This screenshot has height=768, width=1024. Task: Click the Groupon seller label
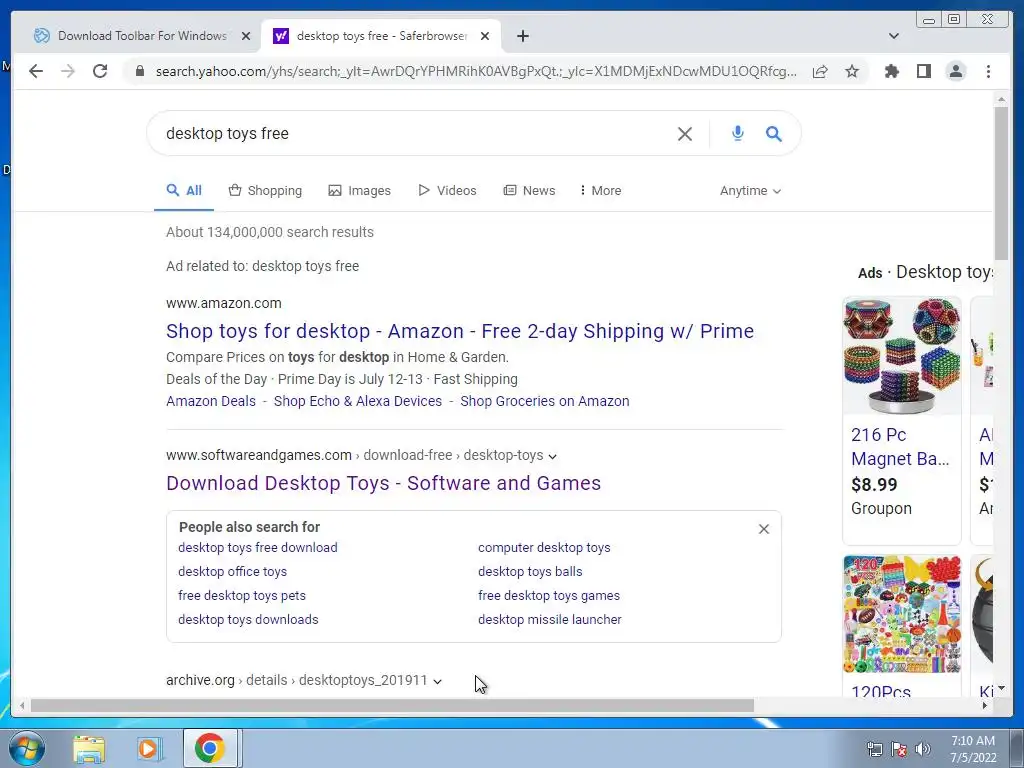[881, 508]
